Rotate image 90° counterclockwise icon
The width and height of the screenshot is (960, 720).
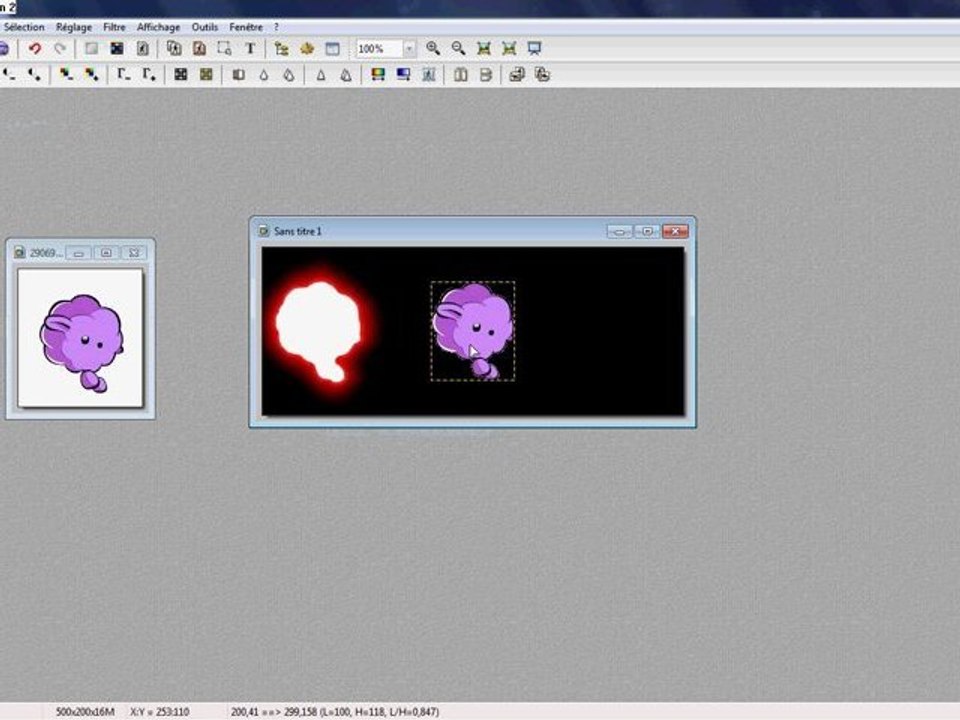pos(517,75)
